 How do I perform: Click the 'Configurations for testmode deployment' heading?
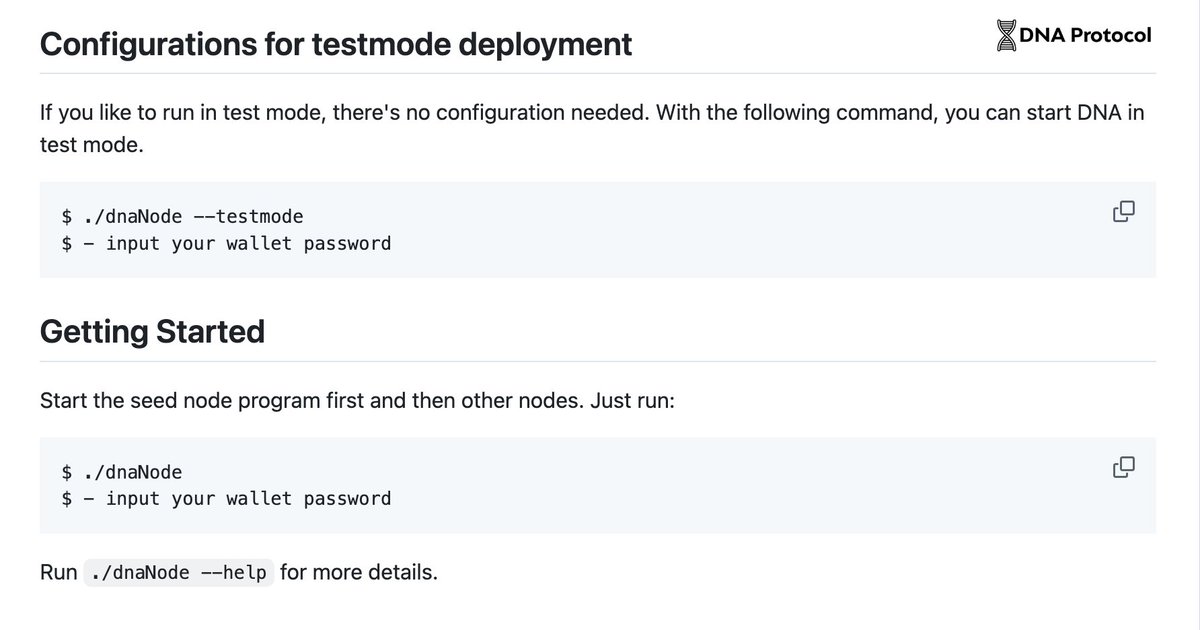336,44
